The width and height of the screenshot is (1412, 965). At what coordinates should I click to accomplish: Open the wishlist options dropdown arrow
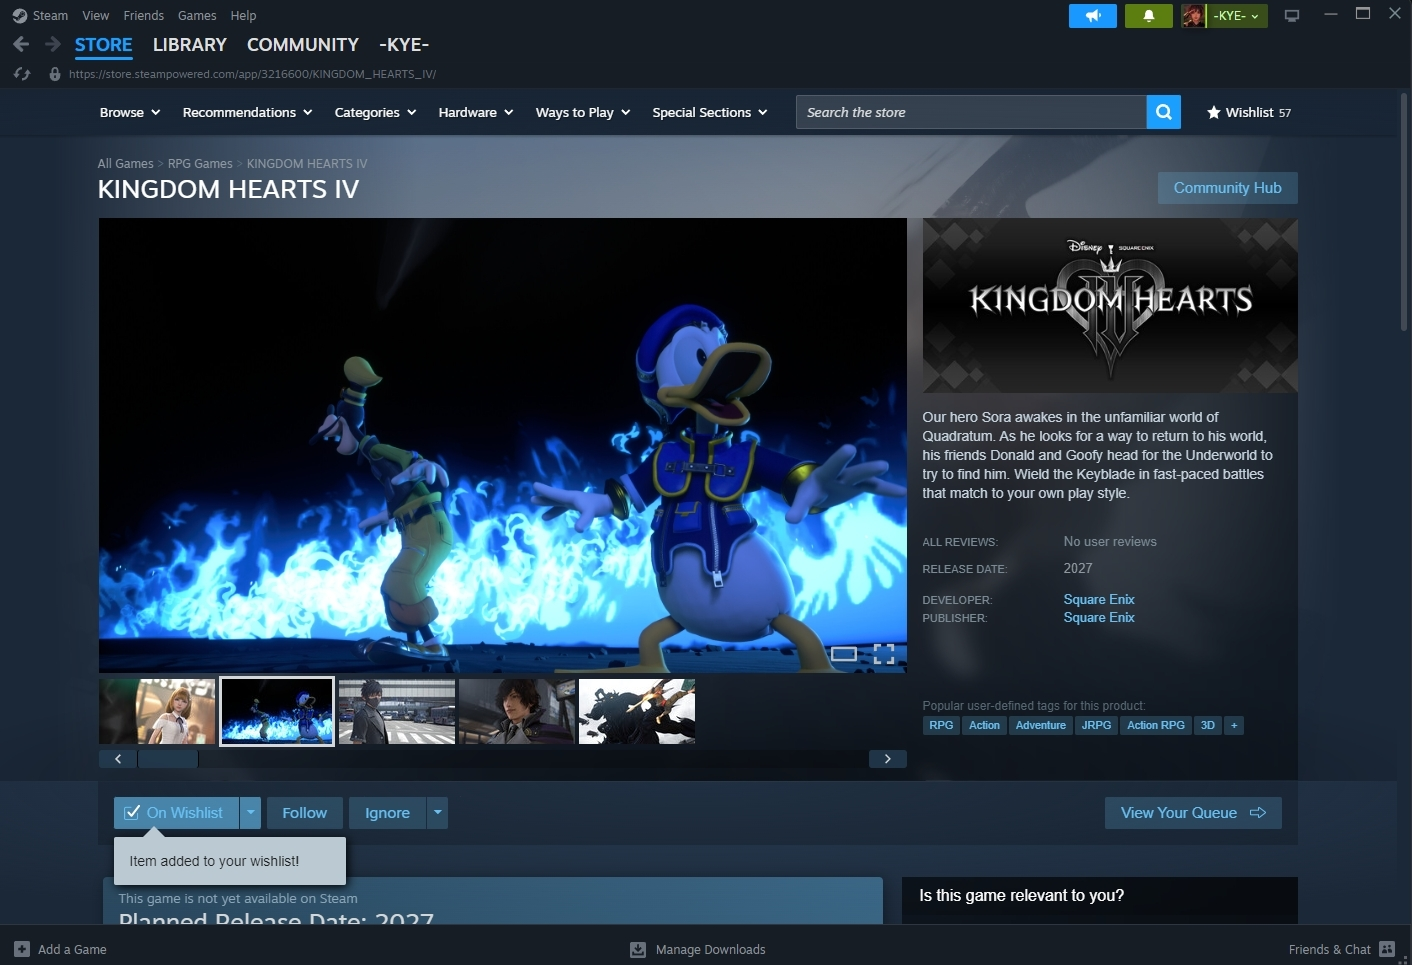coord(251,813)
